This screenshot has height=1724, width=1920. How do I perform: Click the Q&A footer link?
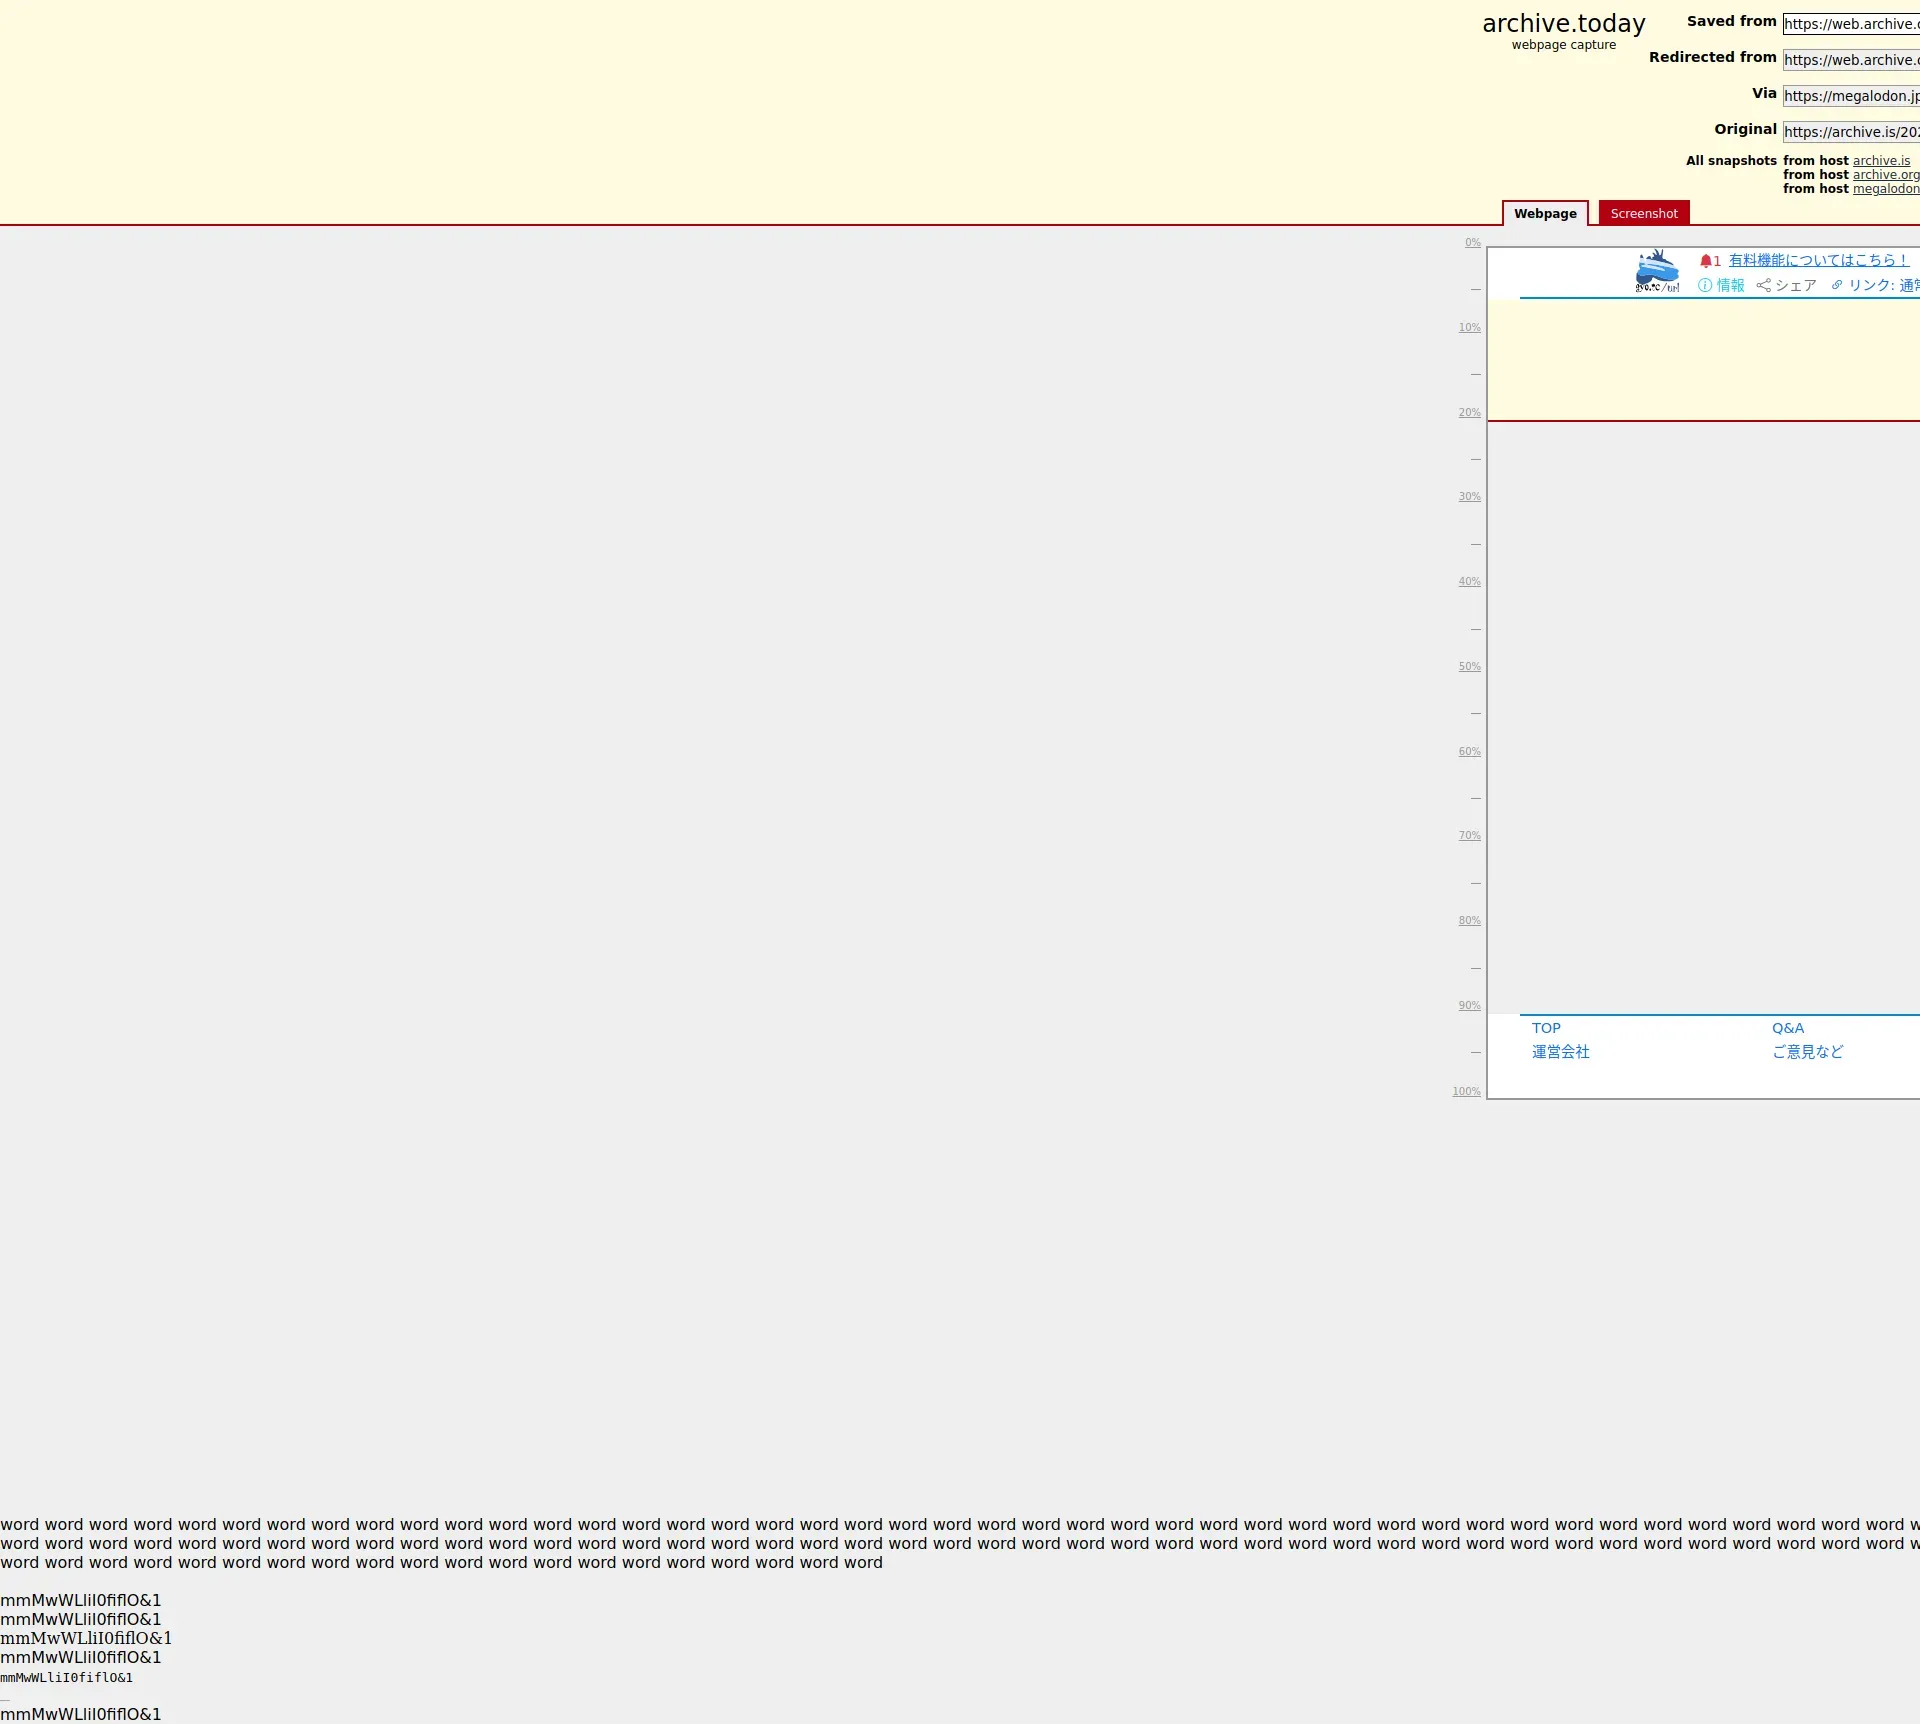[x=1788, y=1028]
